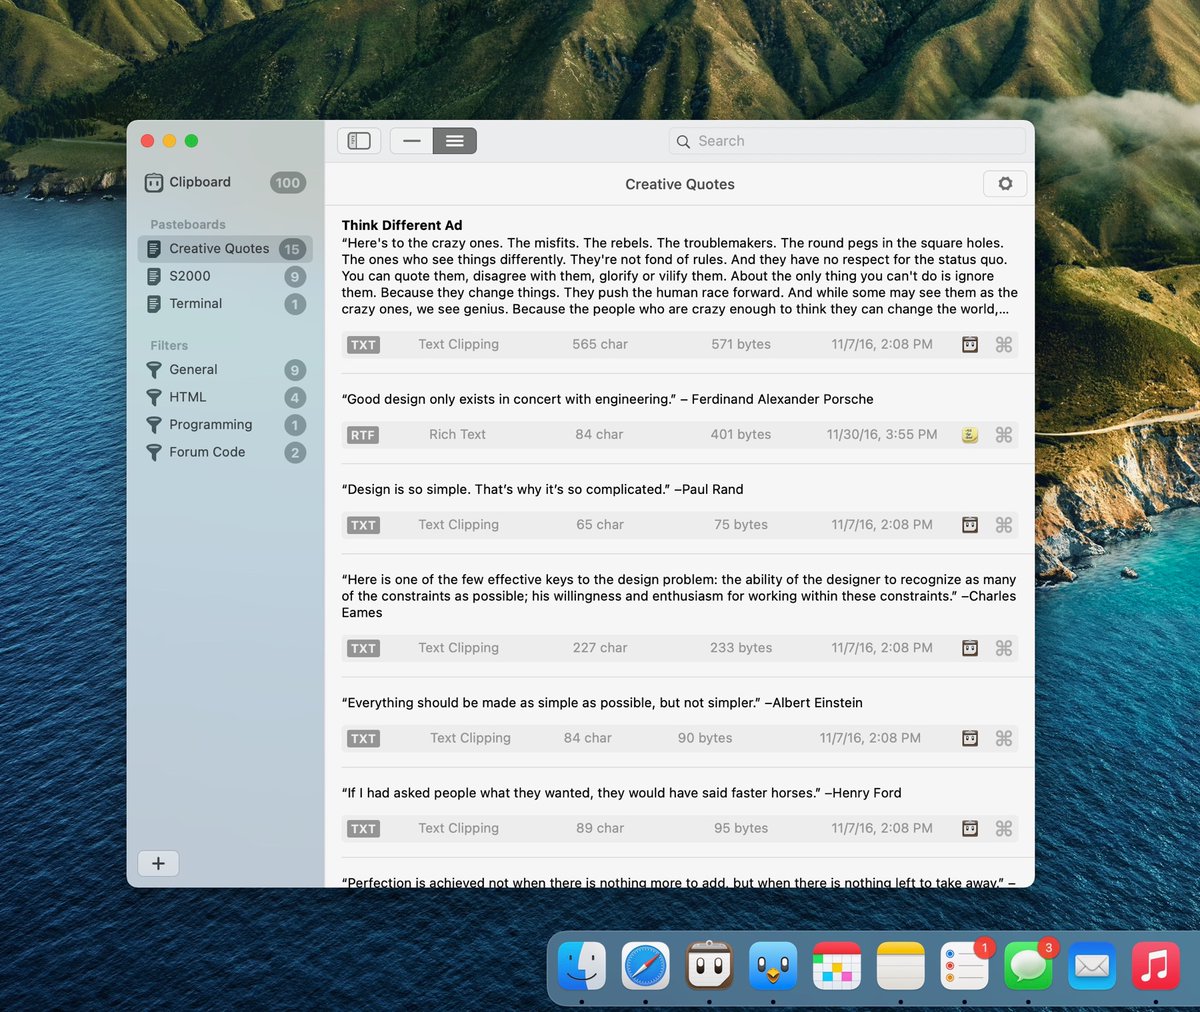Click the HTML filter funnel icon

(x=154, y=397)
